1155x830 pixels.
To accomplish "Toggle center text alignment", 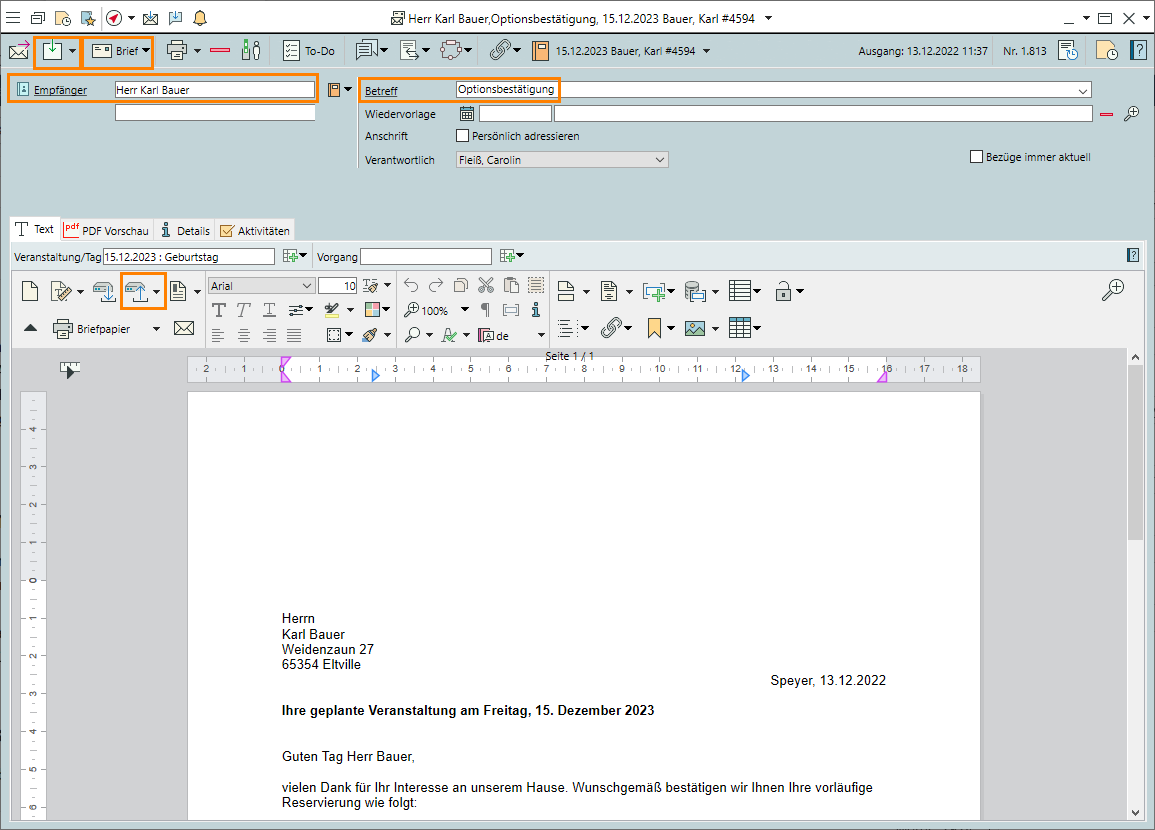I will tap(244, 335).
